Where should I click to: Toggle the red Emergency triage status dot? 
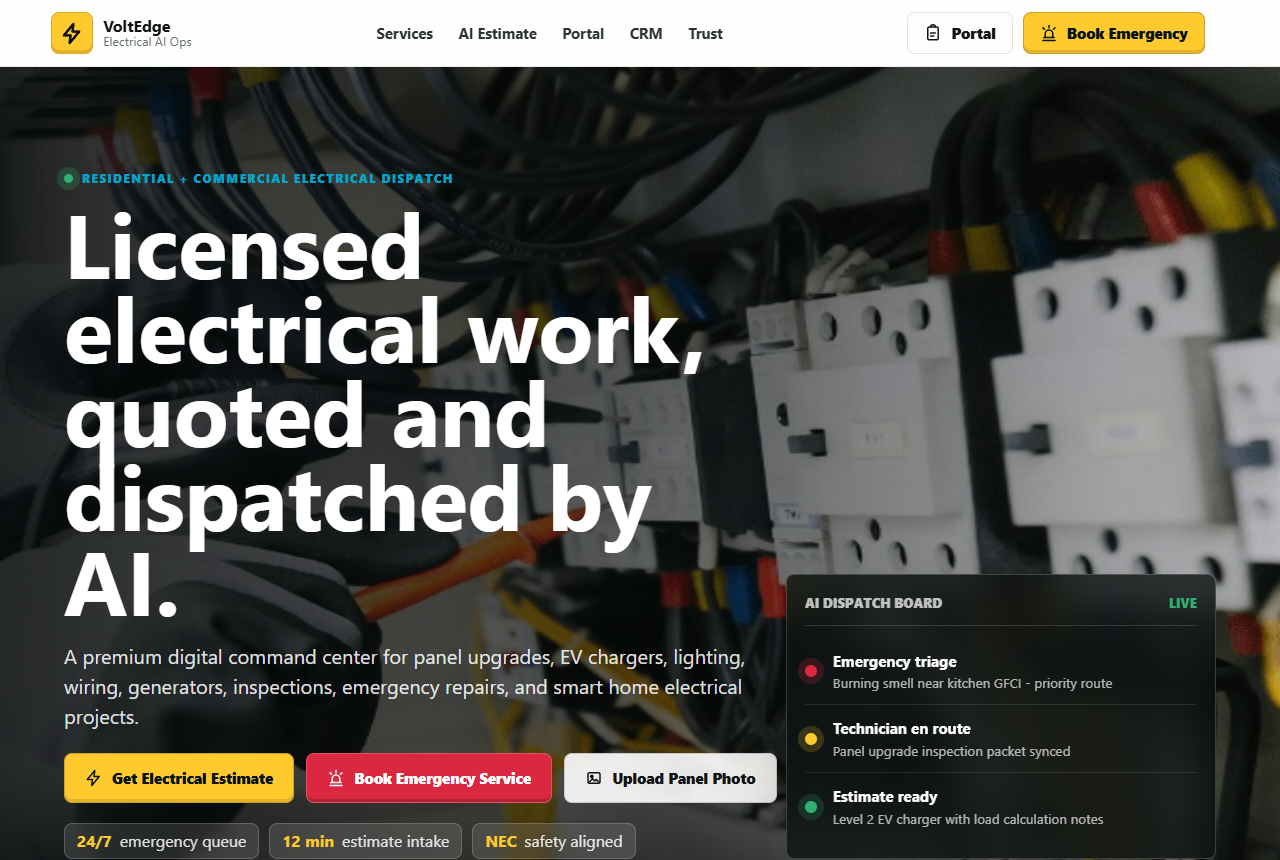point(811,671)
